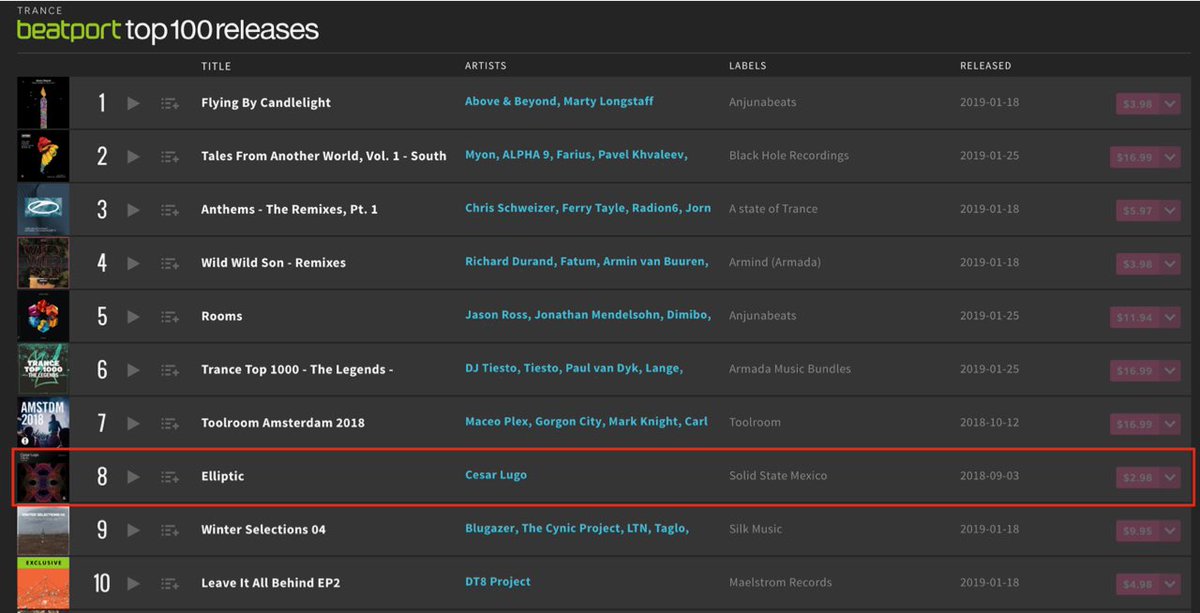Open purchase options arrow for Anthems Remixes
The image size is (1200, 613).
[x=1171, y=210]
